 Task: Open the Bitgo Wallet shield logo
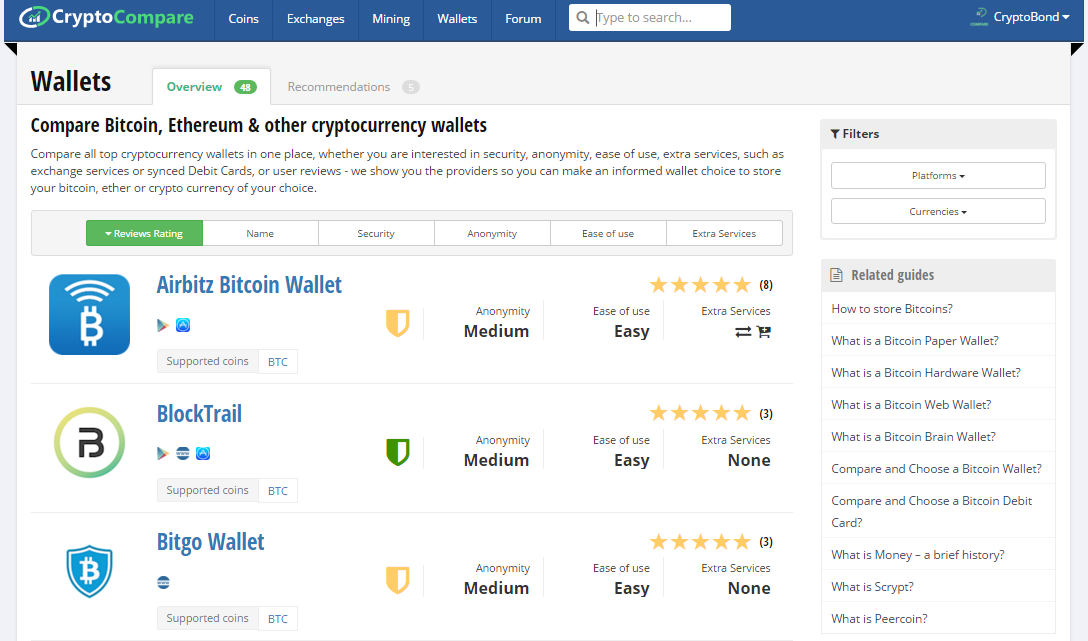pos(90,571)
